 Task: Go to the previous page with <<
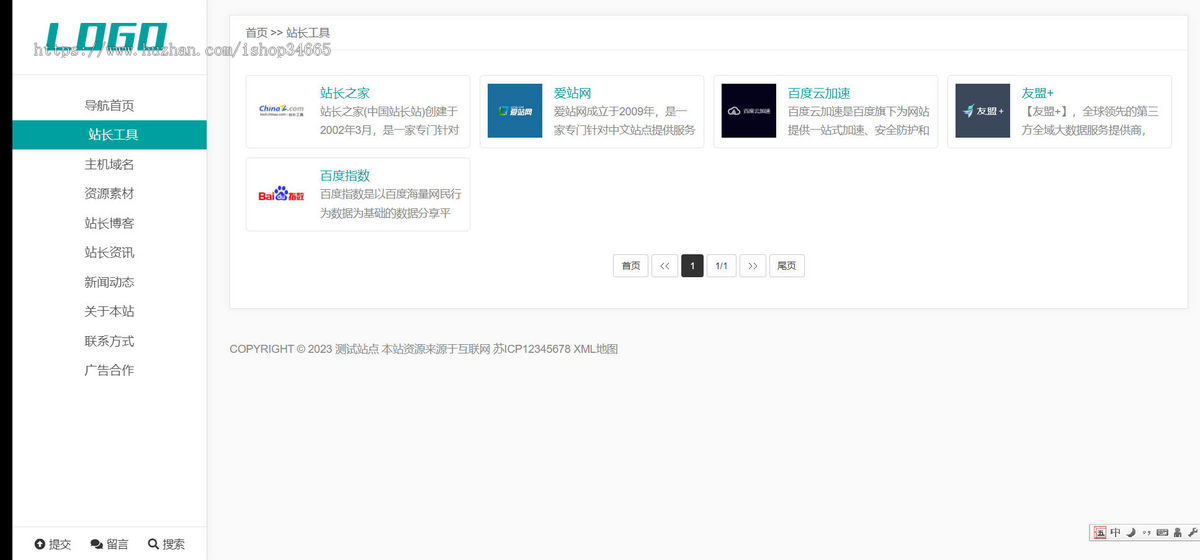[x=665, y=266]
